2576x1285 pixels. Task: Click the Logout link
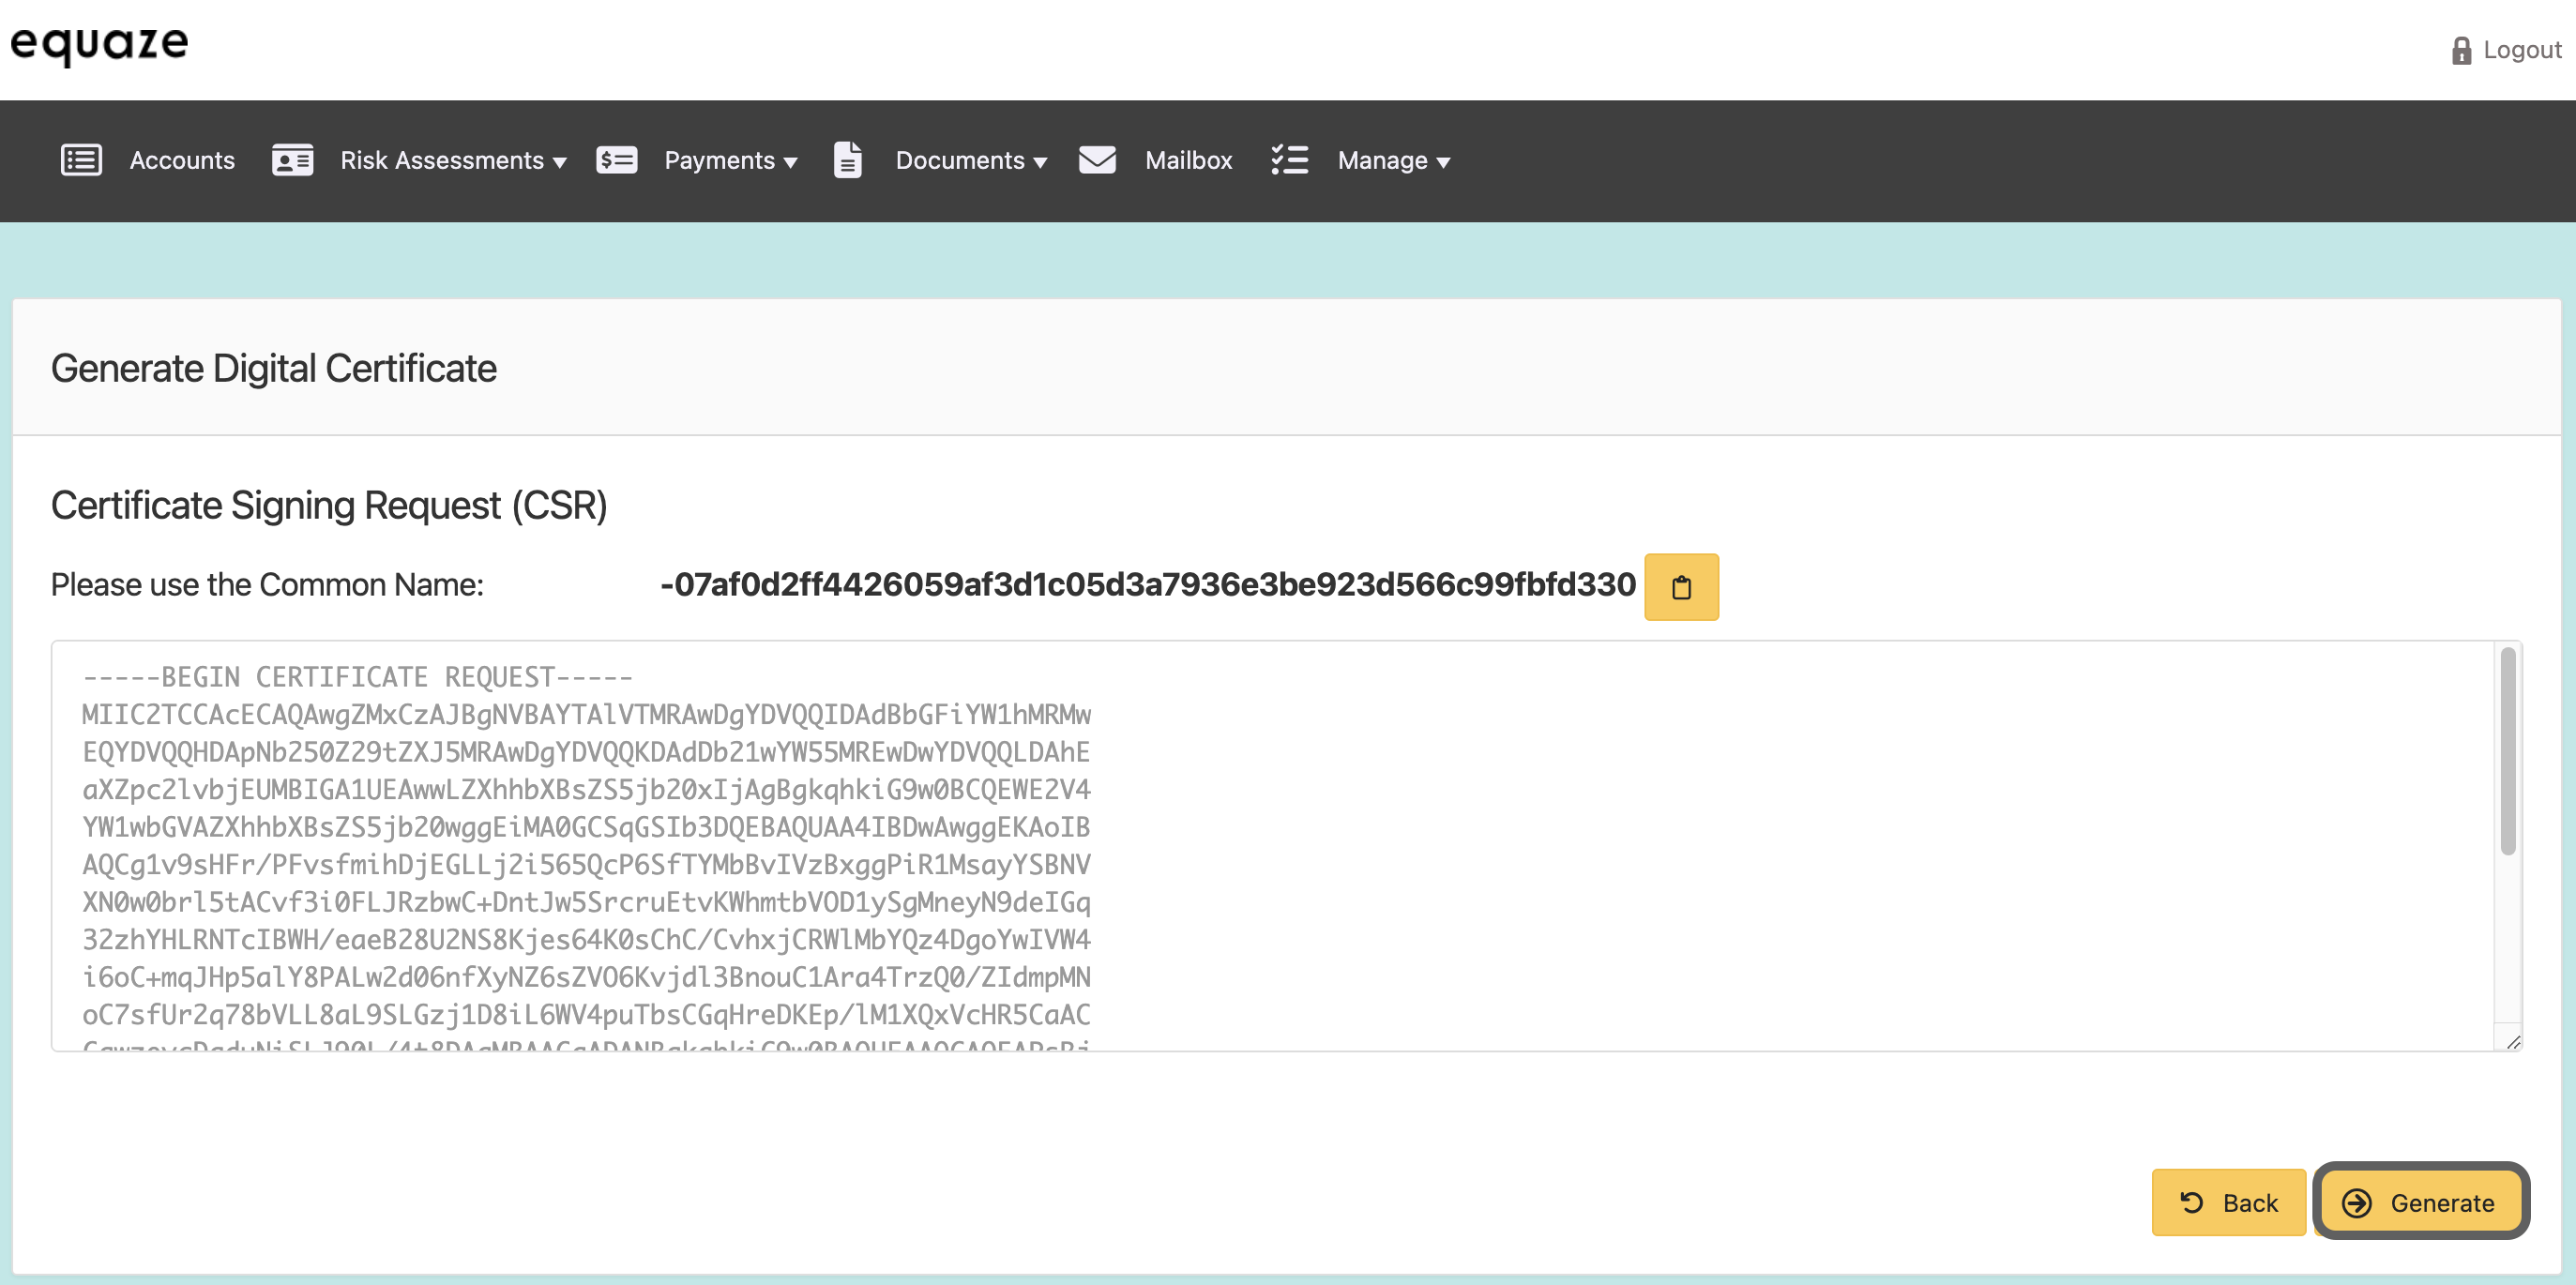pyautogui.click(x=2522, y=50)
